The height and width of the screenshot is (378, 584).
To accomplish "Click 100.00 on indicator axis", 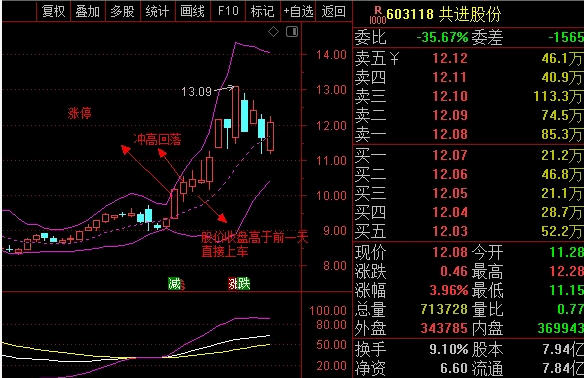I will click(x=328, y=311).
